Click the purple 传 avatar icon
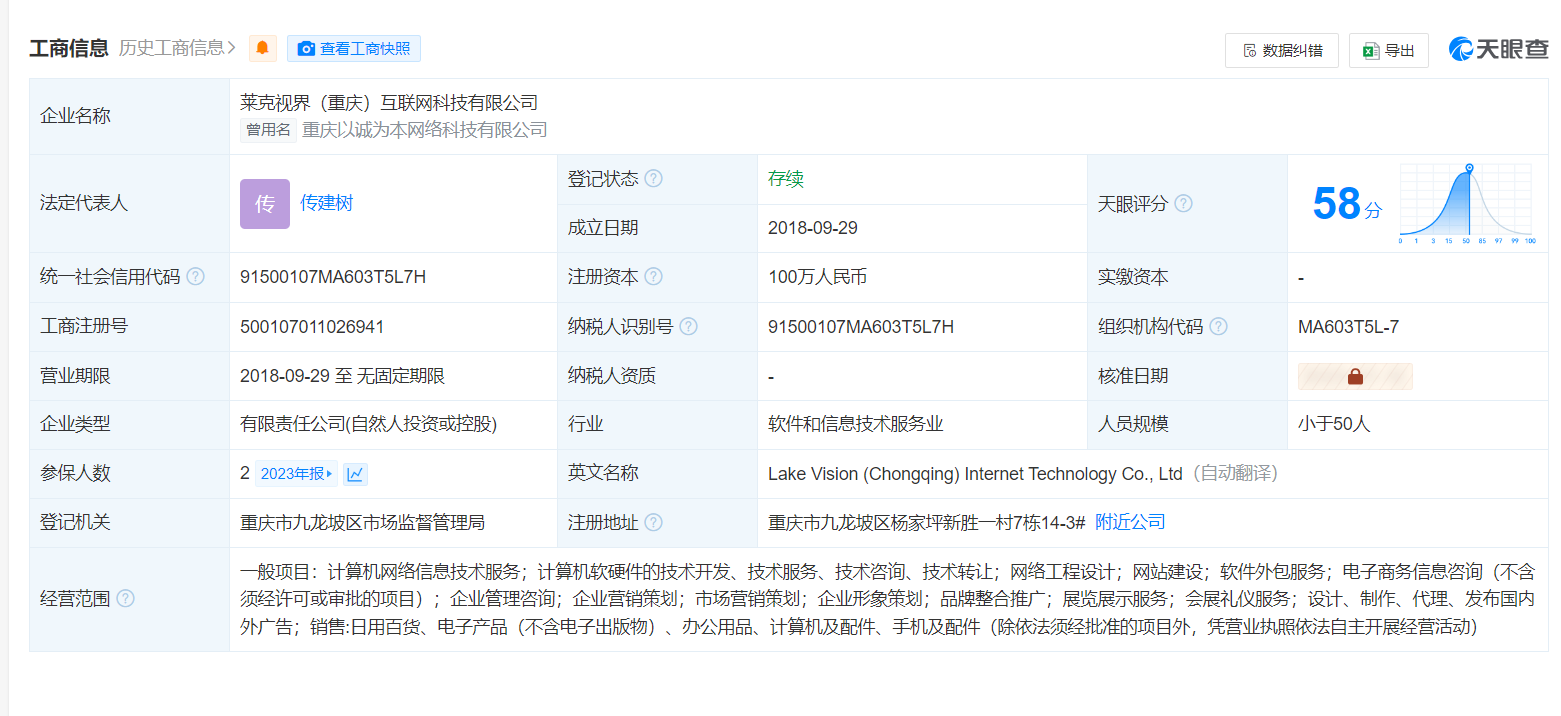Viewport: 1561px width, 716px height. coord(265,204)
